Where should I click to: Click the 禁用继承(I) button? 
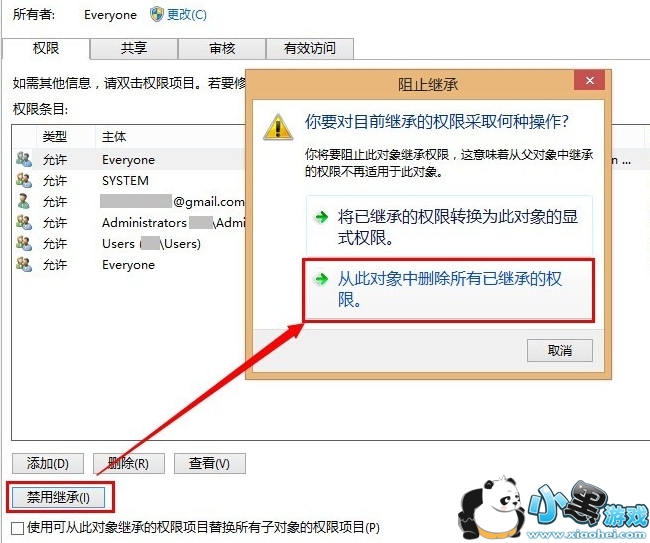coord(58,497)
